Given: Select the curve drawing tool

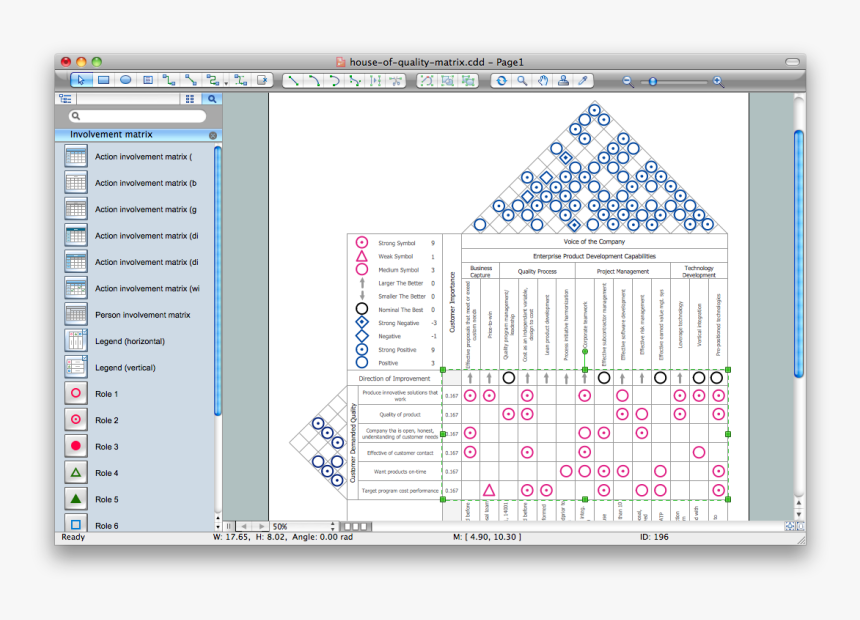Looking at the screenshot, I should click(313, 79).
